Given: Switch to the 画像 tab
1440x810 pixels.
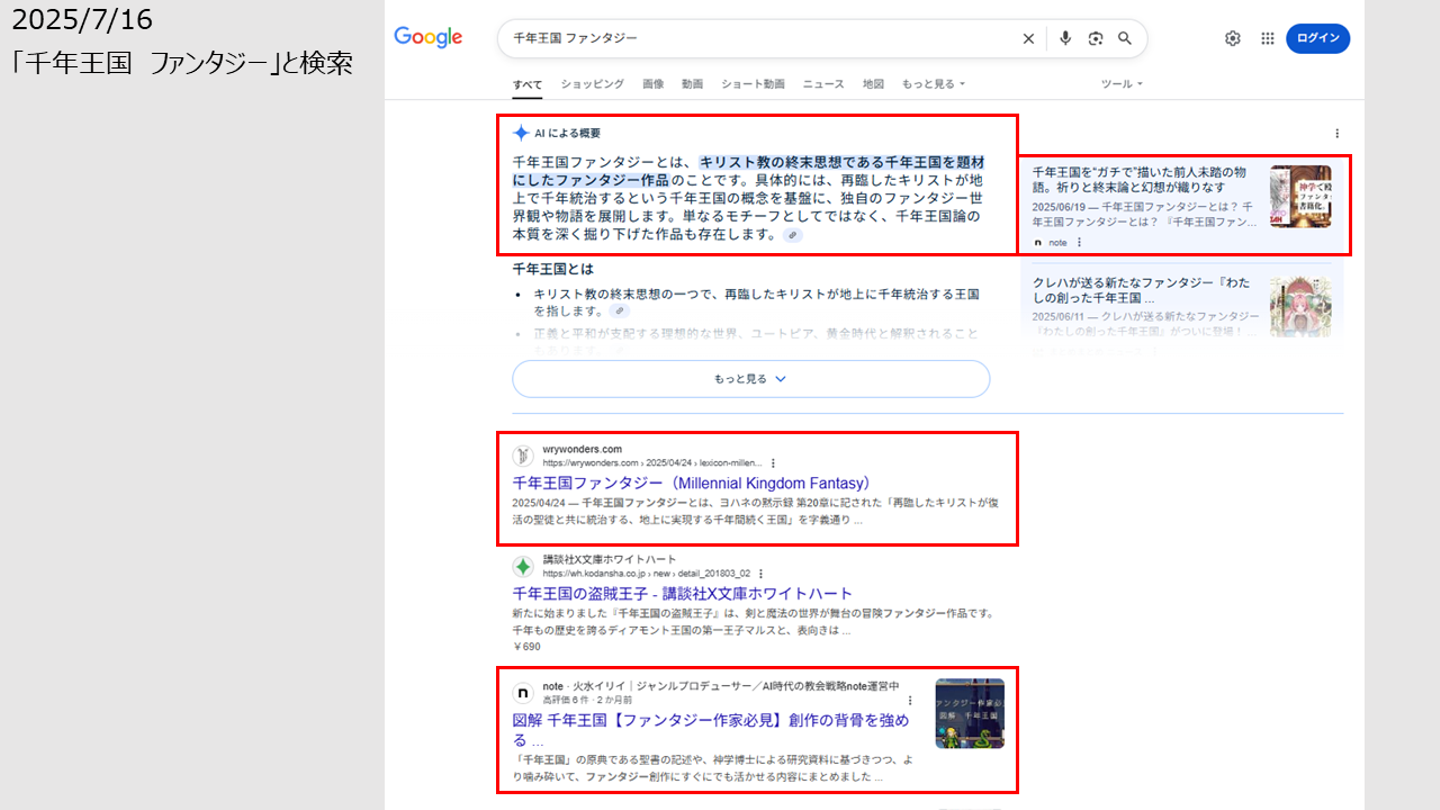Looking at the screenshot, I should (x=653, y=84).
